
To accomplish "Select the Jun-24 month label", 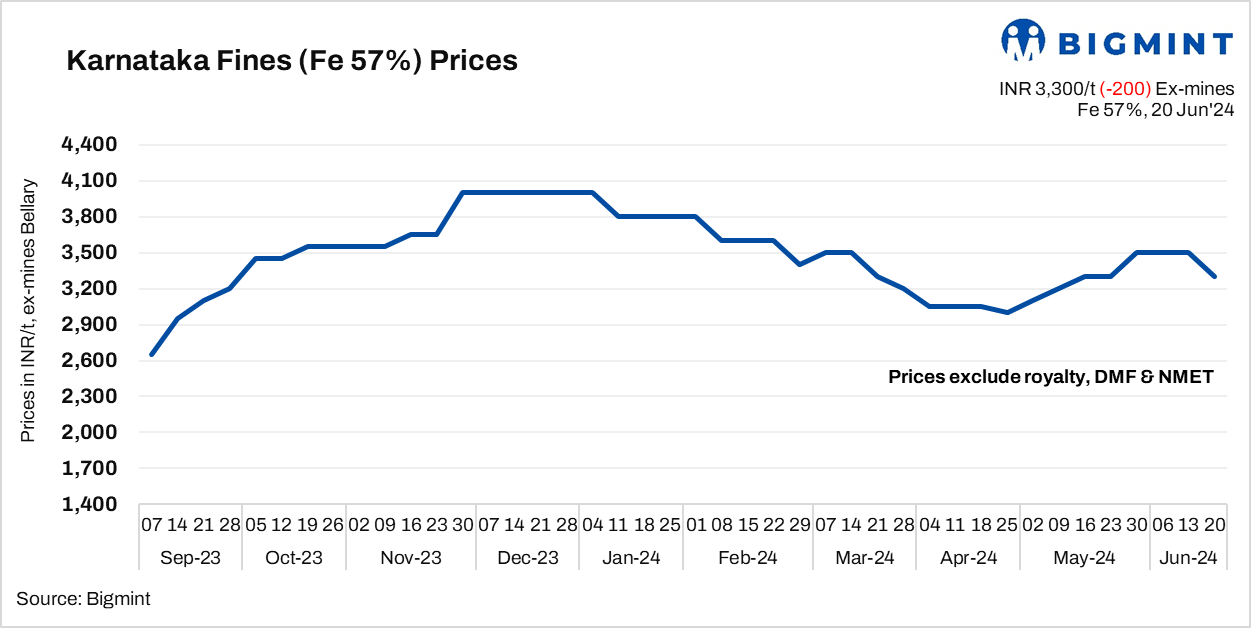I will [1187, 558].
